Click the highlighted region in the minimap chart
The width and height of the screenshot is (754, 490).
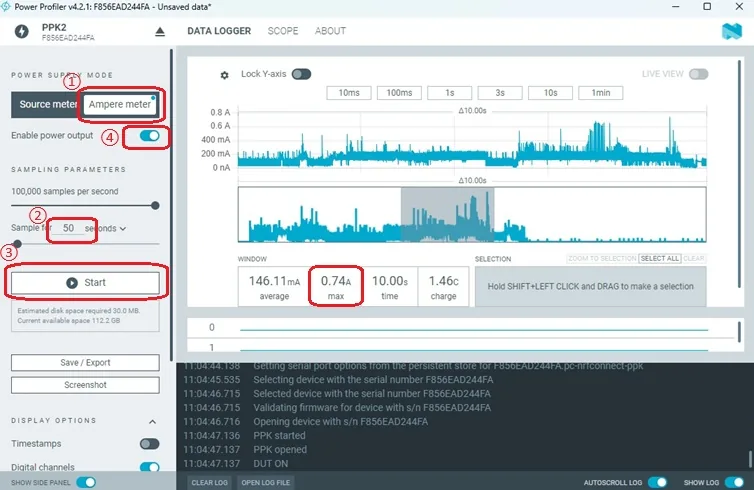[x=447, y=214]
